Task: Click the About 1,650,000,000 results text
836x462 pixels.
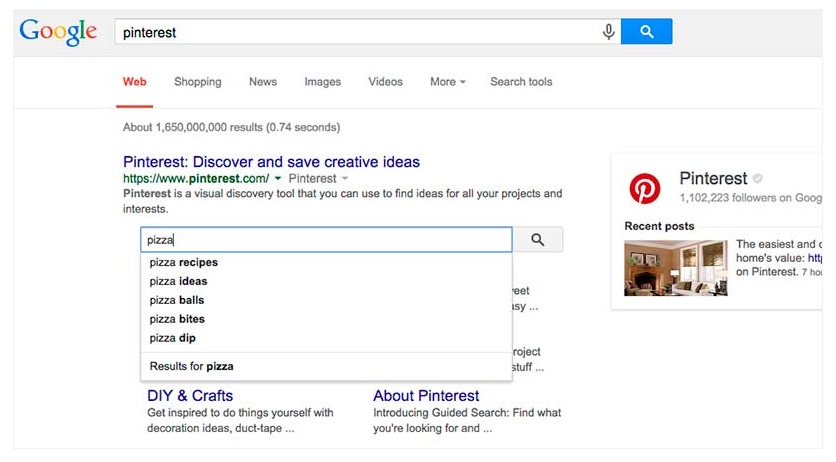Action: pyautogui.click(x=231, y=127)
